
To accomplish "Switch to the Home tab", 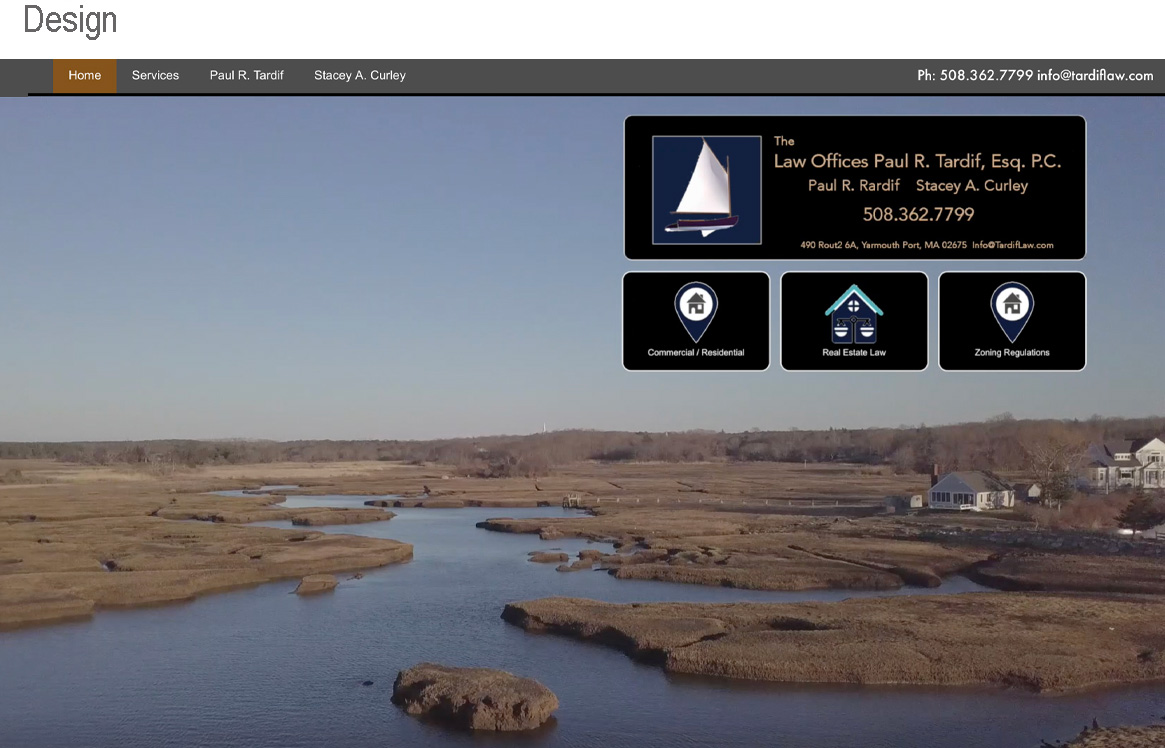I will [x=84, y=75].
